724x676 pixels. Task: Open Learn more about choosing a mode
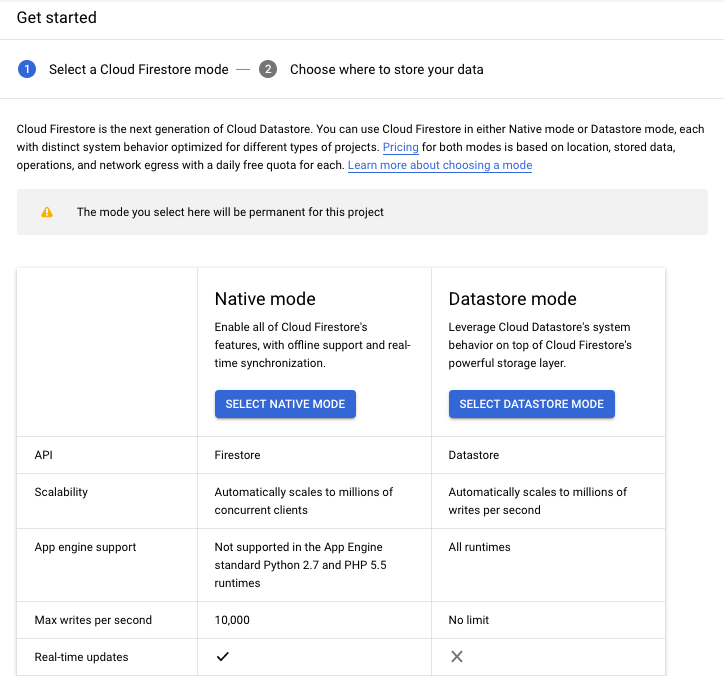click(x=440, y=165)
